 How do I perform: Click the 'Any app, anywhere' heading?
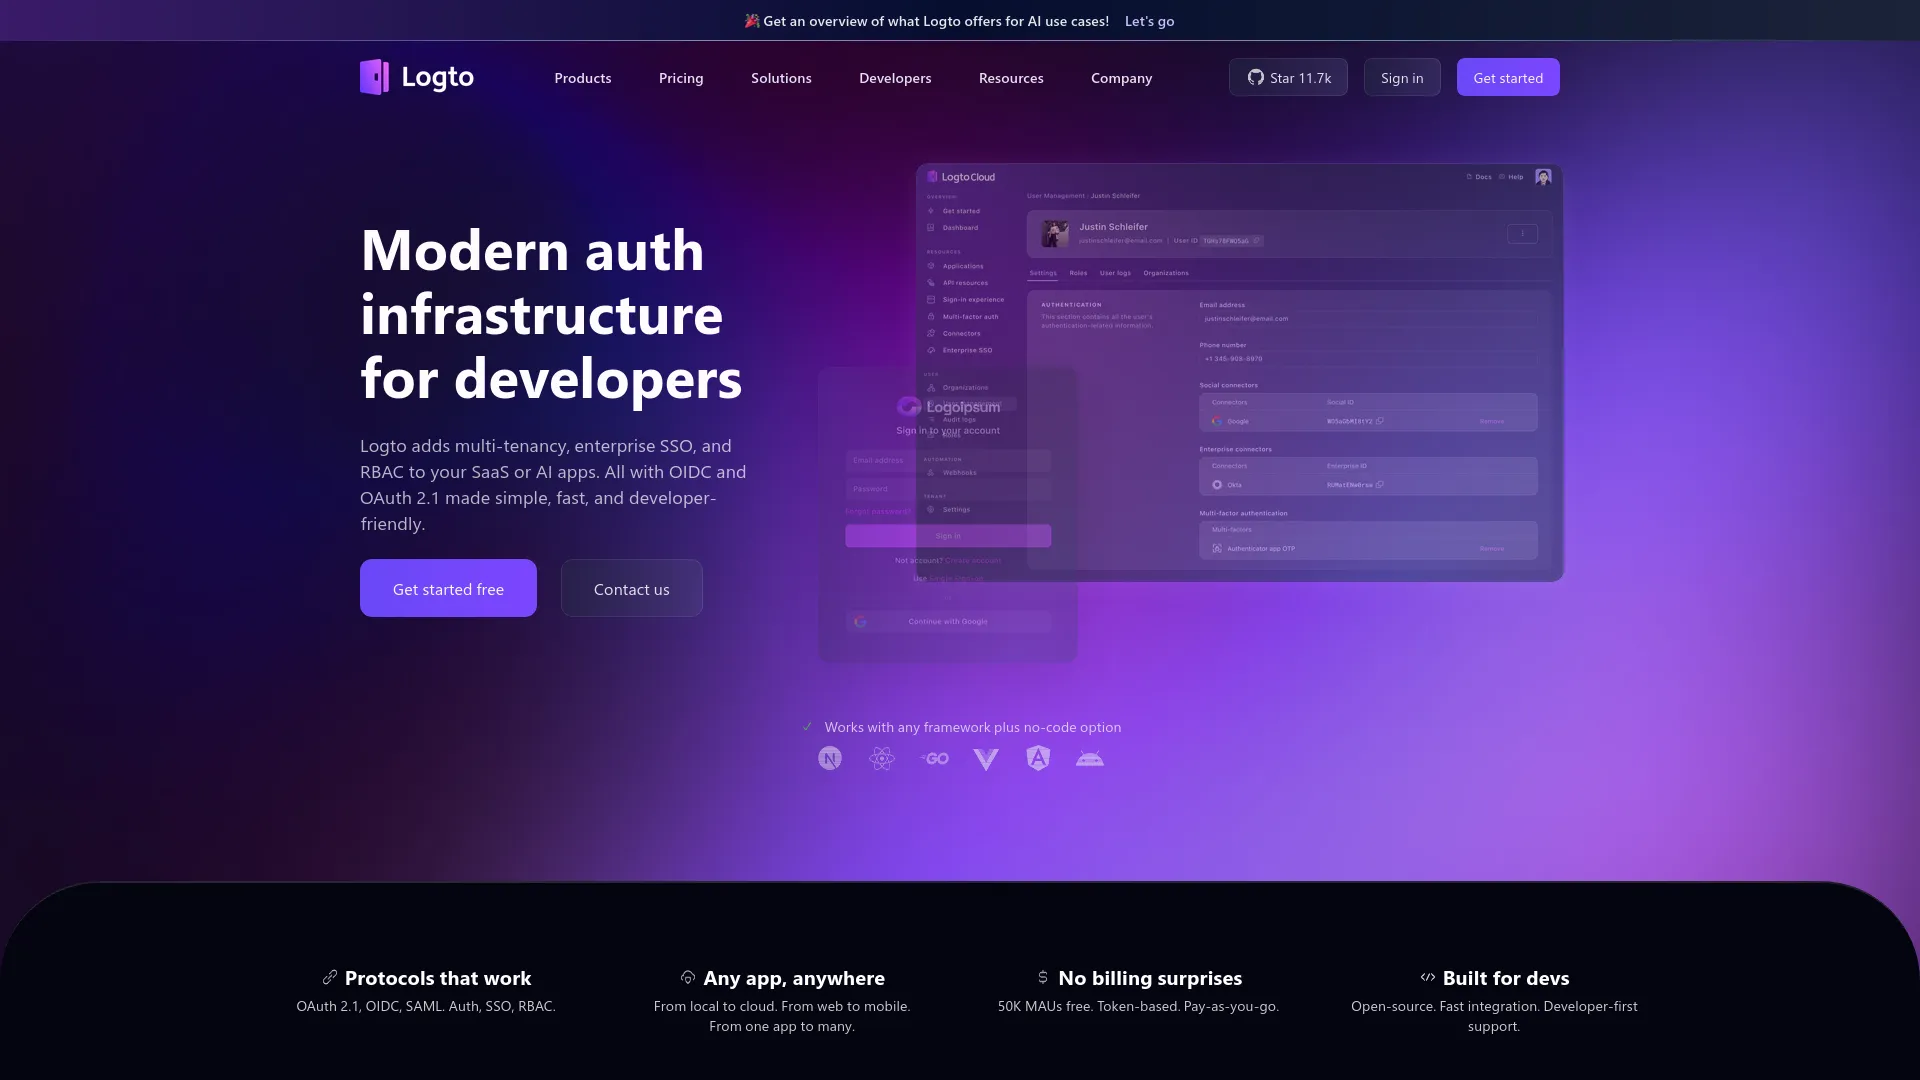click(794, 978)
